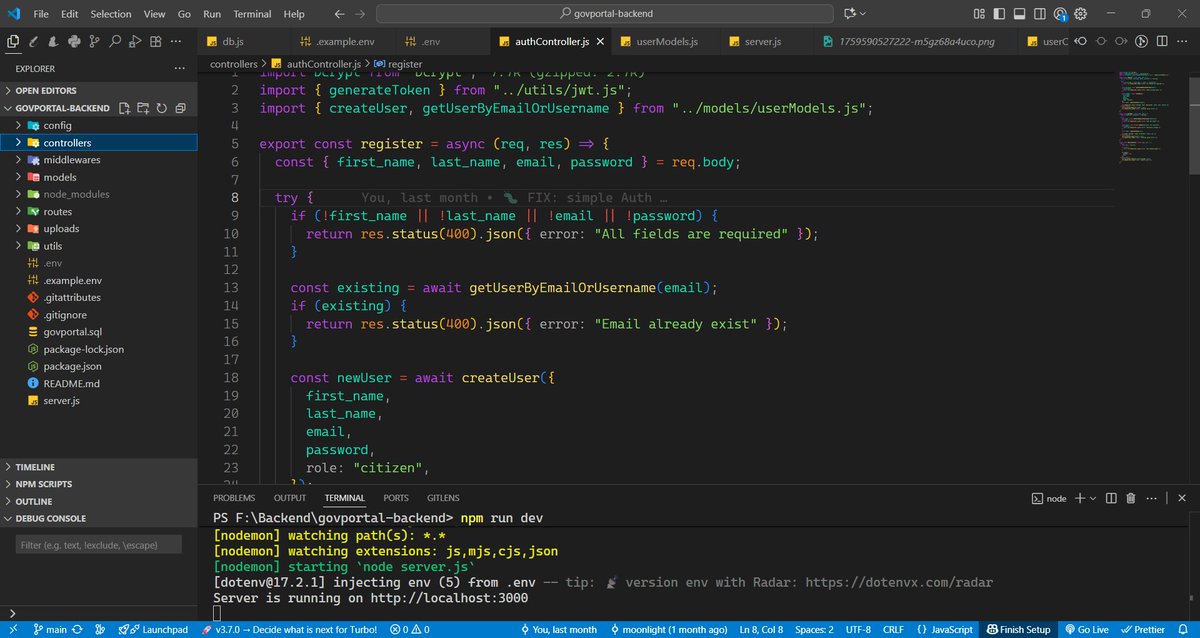The height and width of the screenshot is (638, 1200).
Task: Kill the terminal with trash icon
Action: click(x=1131, y=498)
